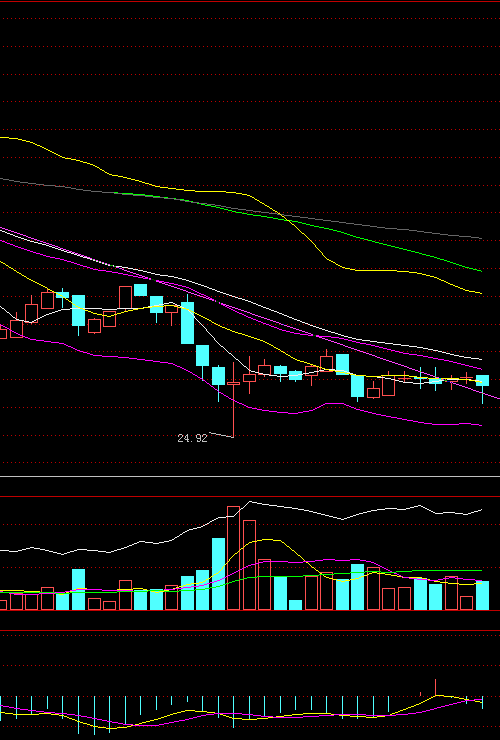The width and height of the screenshot is (500, 740).
Task: Click the peak of the yellow volume average curve
Action: coord(268,539)
